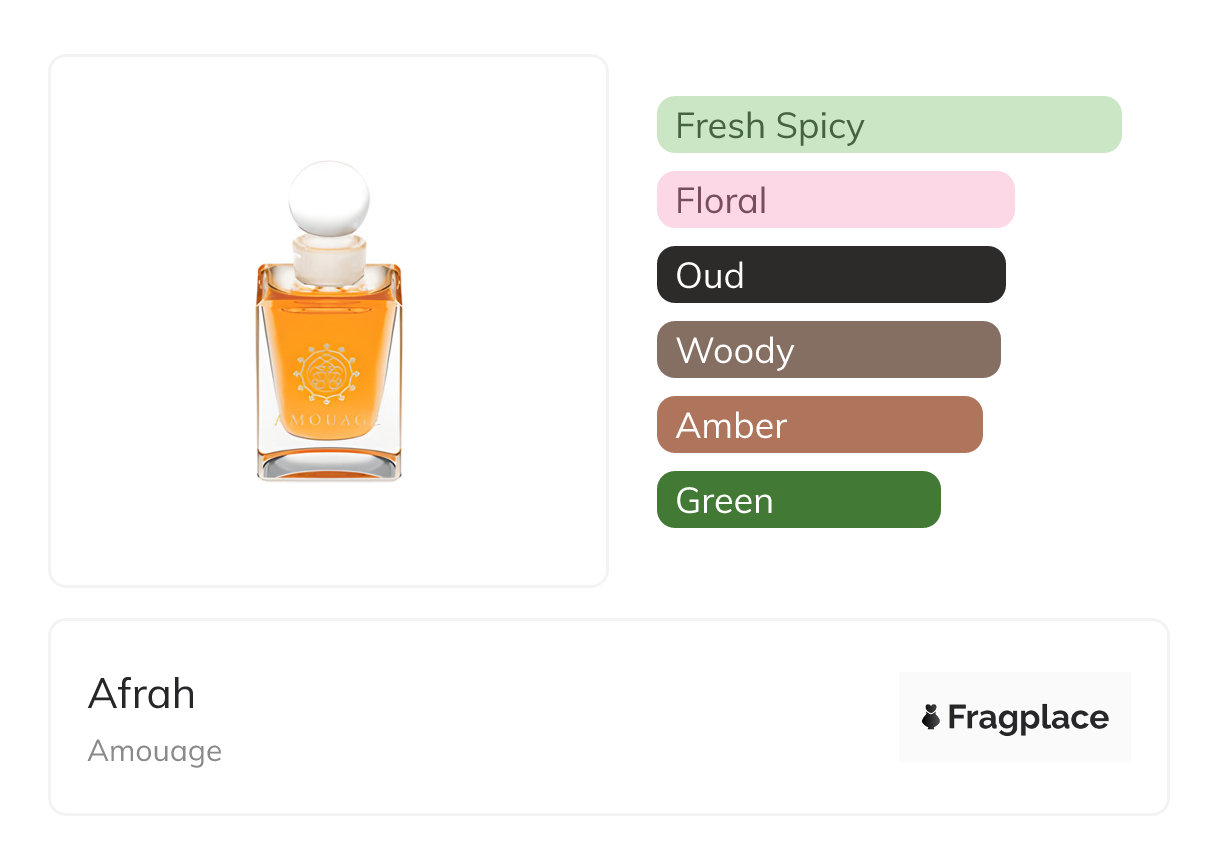
Task: Click the Amouage brand name below Afrah
Action: pyautogui.click(x=155, y=751)
